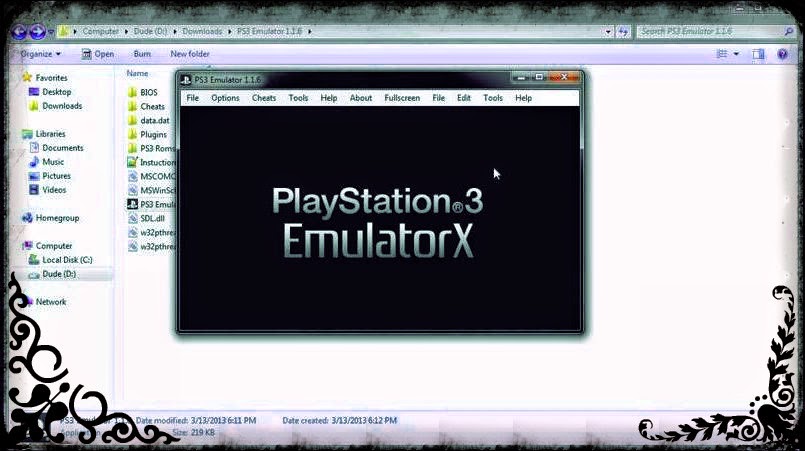This screenshot has height=451, width=805.
Task: Select Favorites in the navigation pane
Action: point(51,78)
